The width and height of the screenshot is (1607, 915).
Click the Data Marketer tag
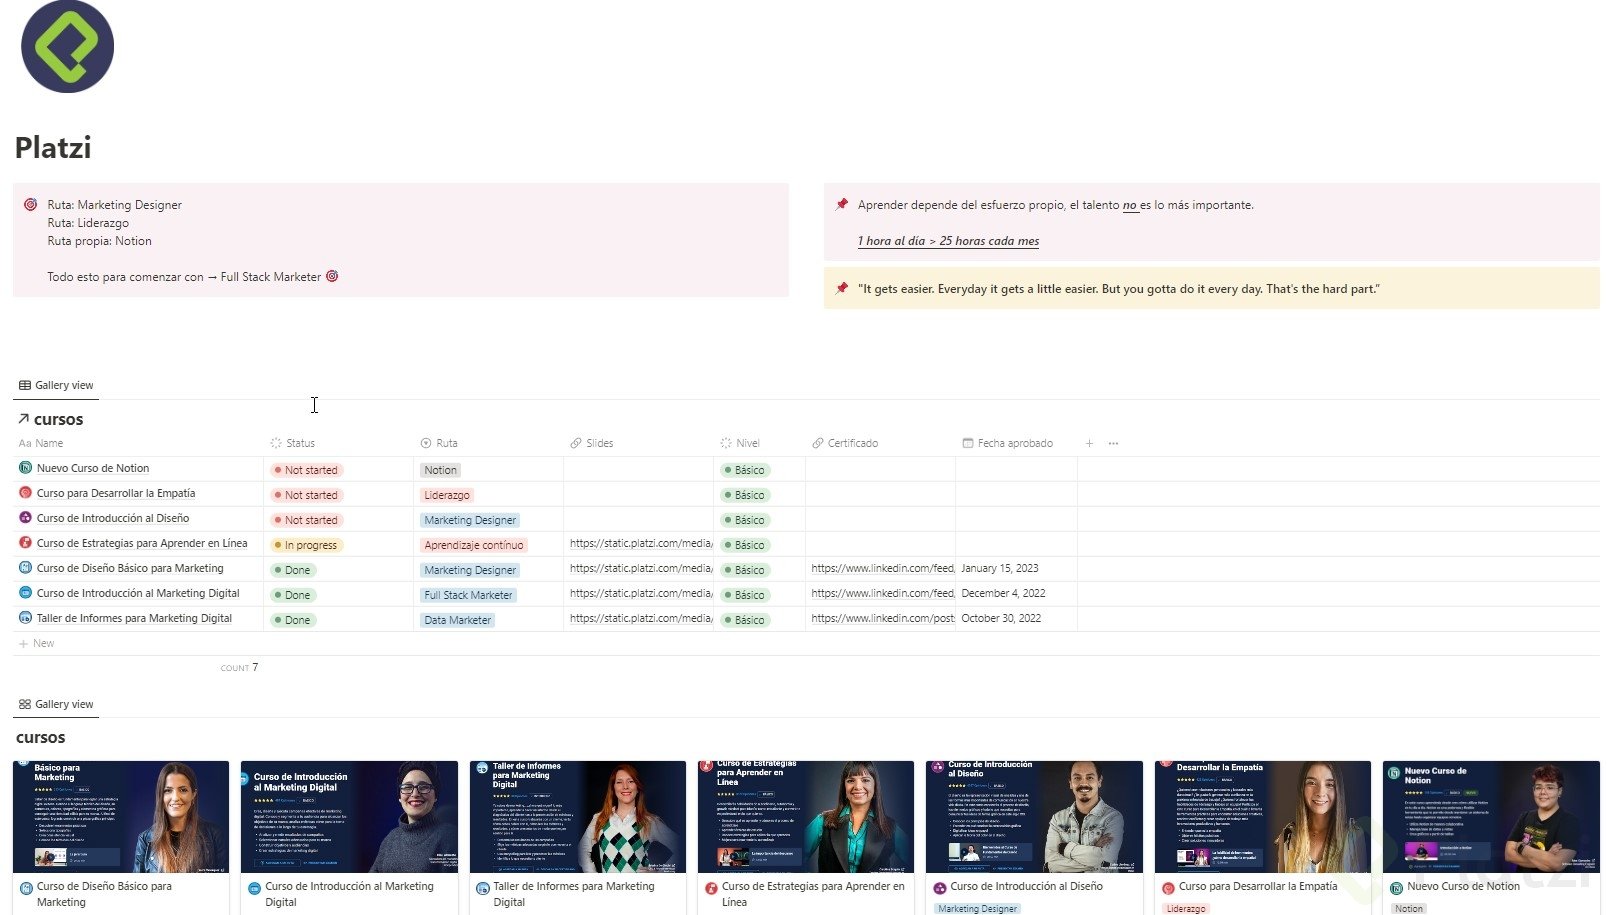coord(457,620)
